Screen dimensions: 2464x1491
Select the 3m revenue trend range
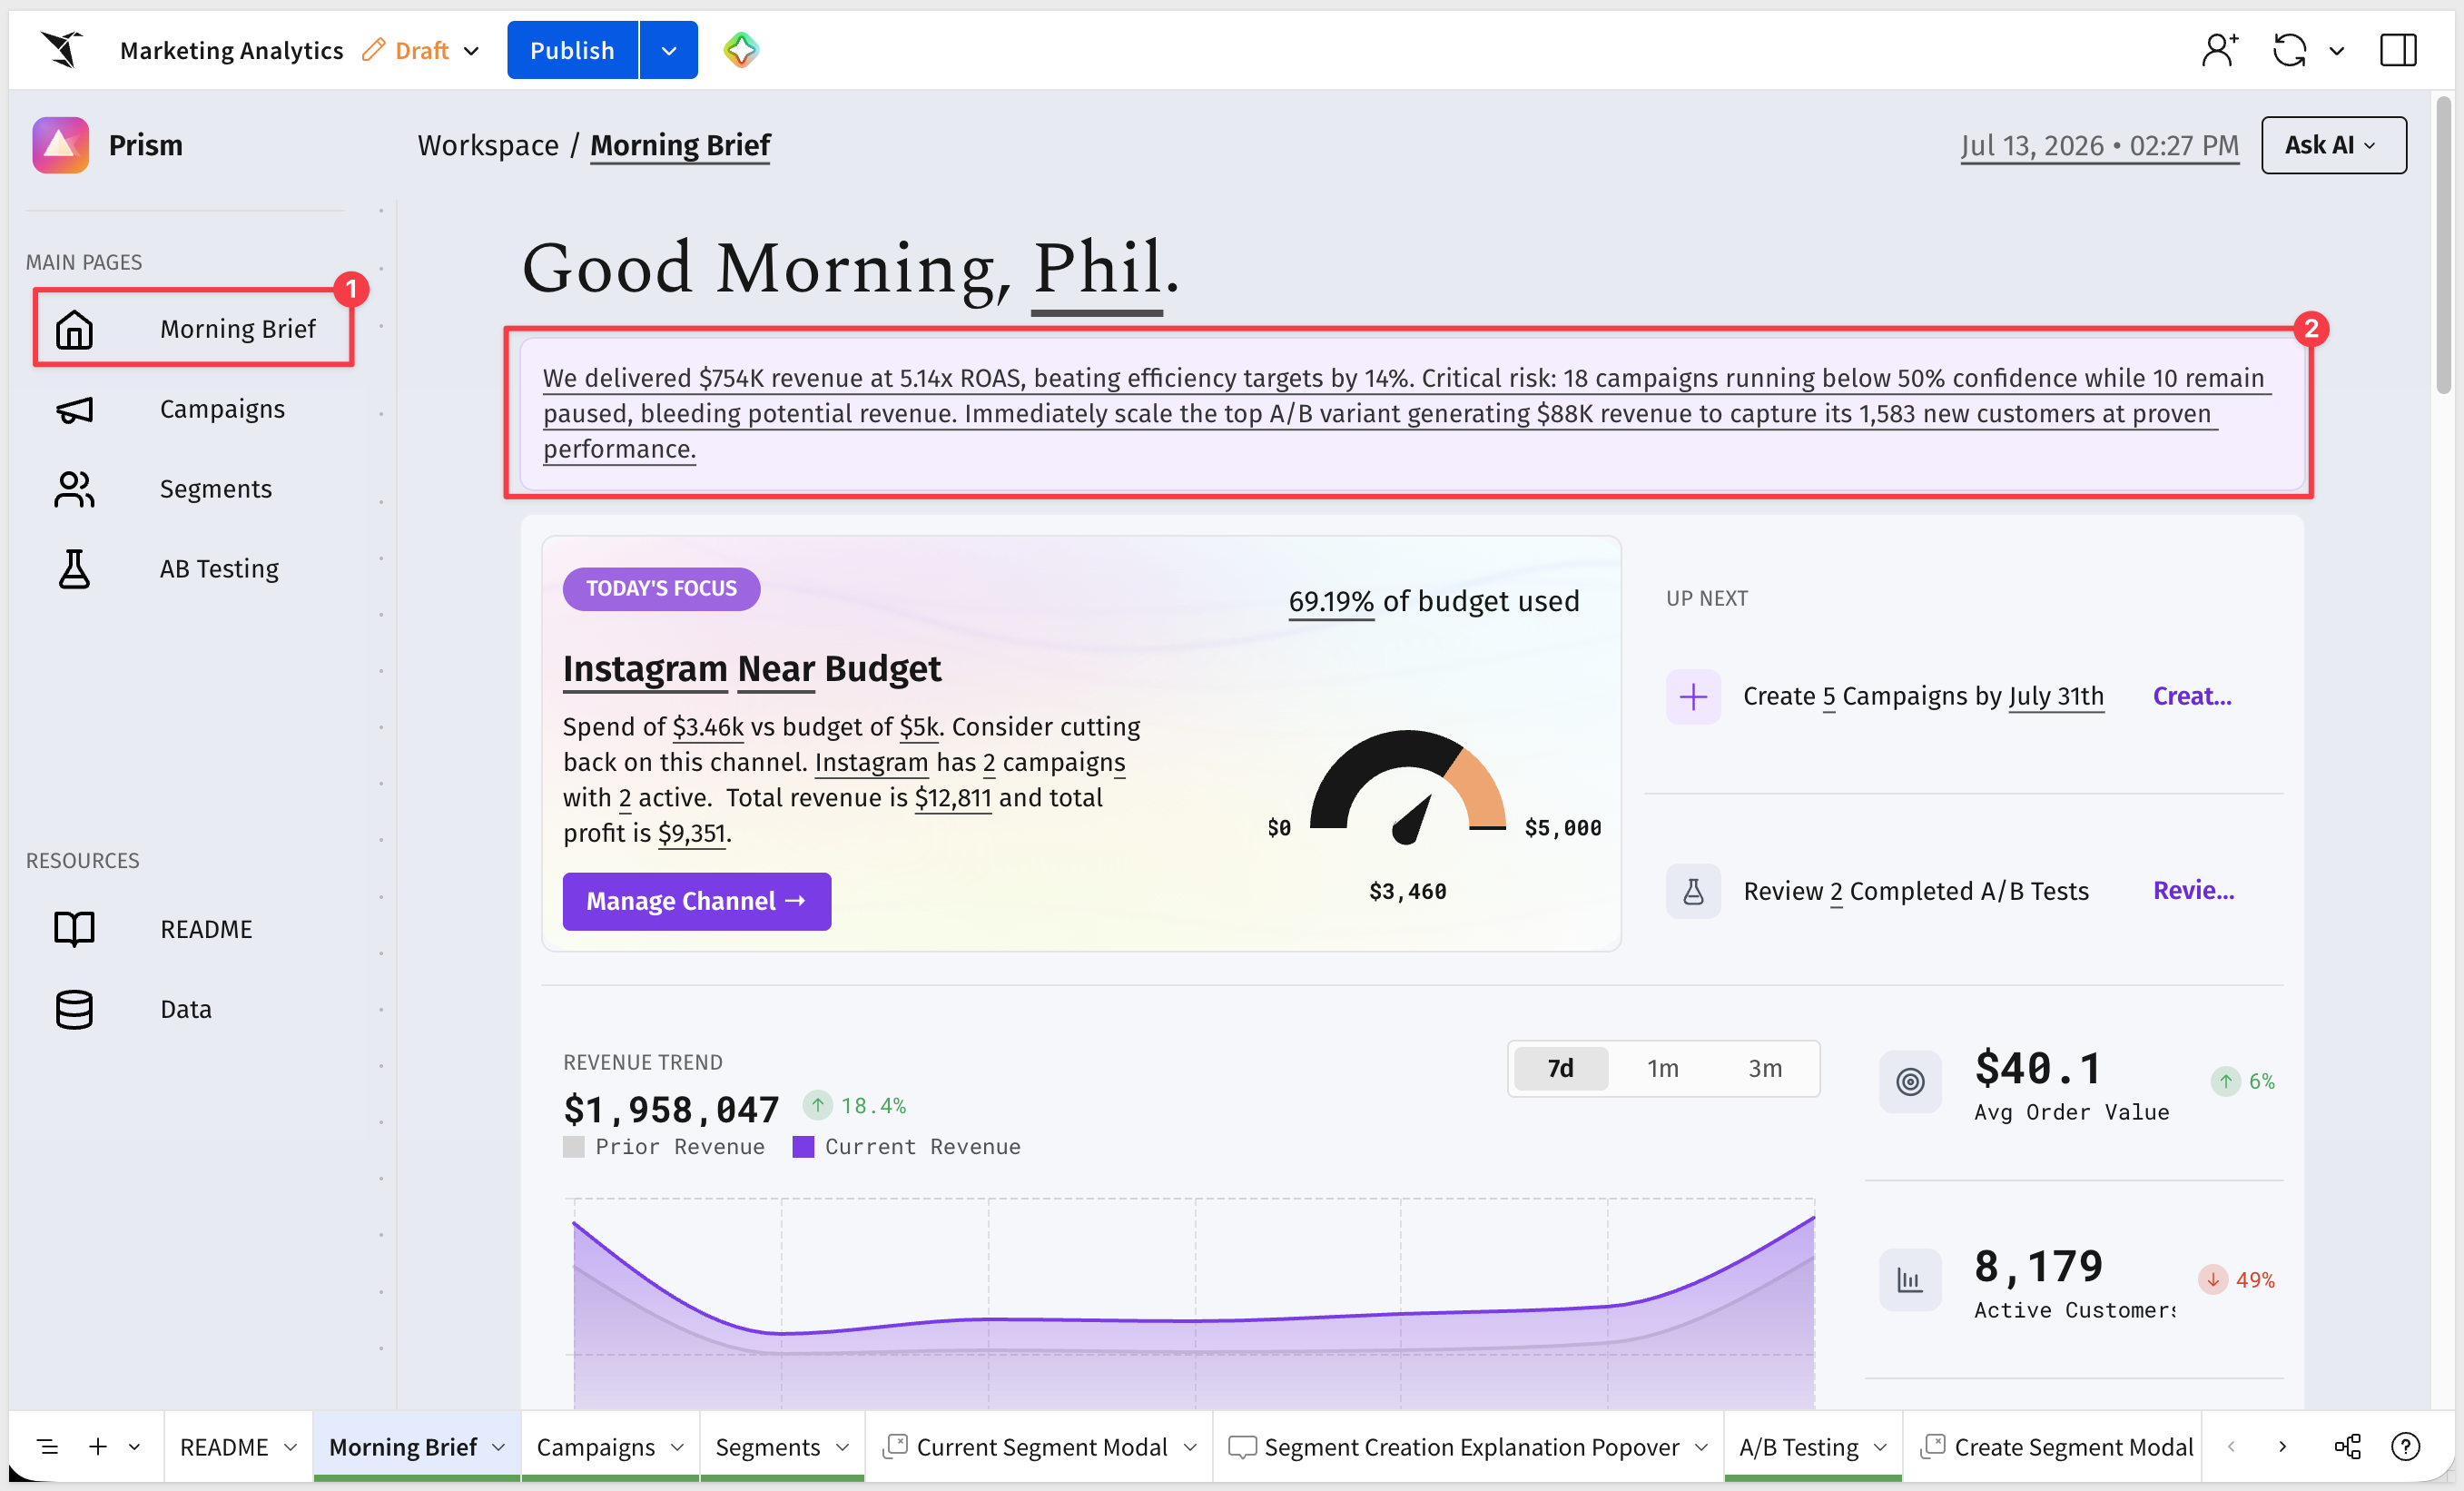point(1765,1069)
